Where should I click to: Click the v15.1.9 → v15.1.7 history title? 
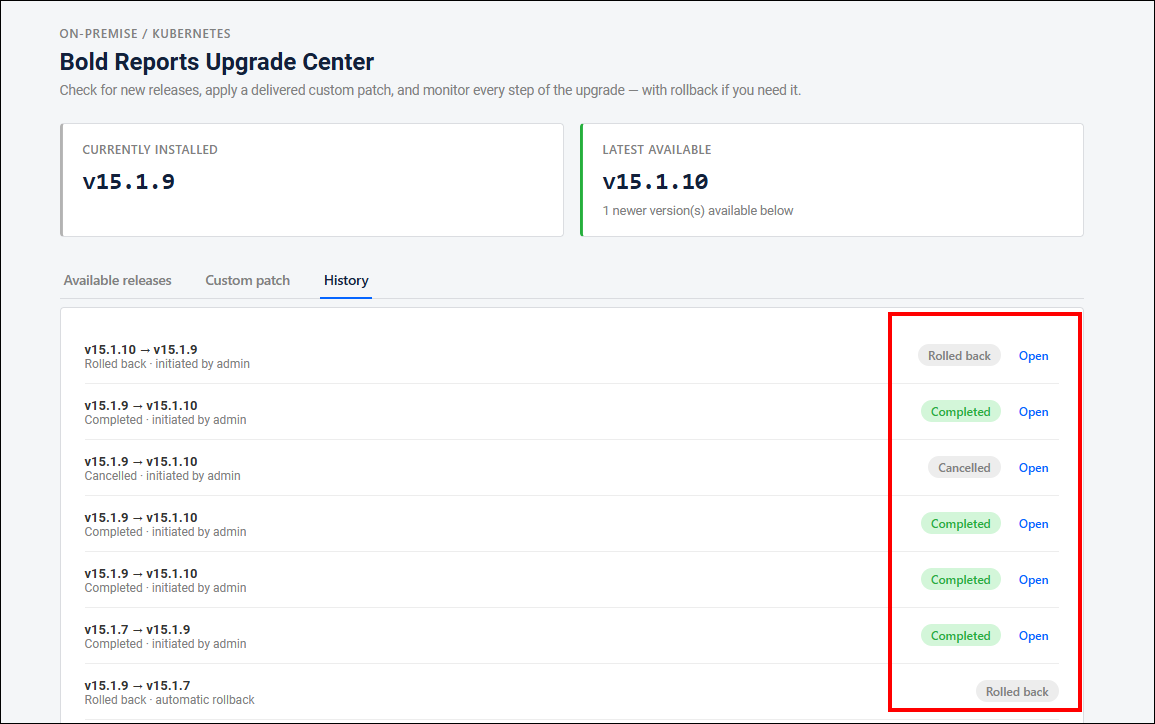coord(137,686)
